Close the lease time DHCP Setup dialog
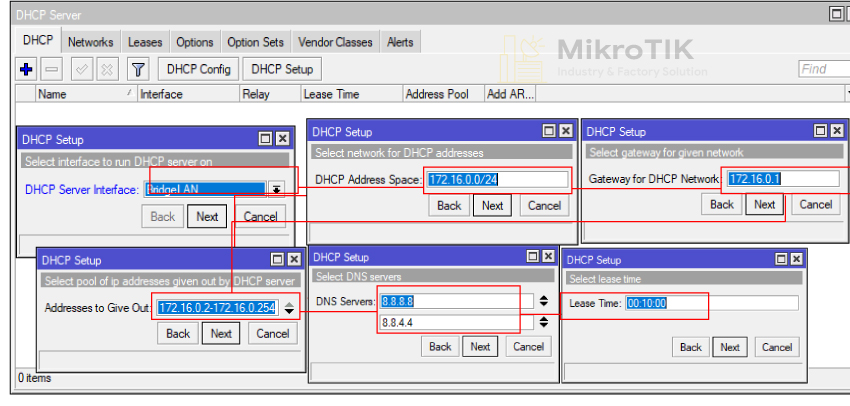The height and width of the screenshot is (406, 850). pyautogui.click(x=796, y=259)
